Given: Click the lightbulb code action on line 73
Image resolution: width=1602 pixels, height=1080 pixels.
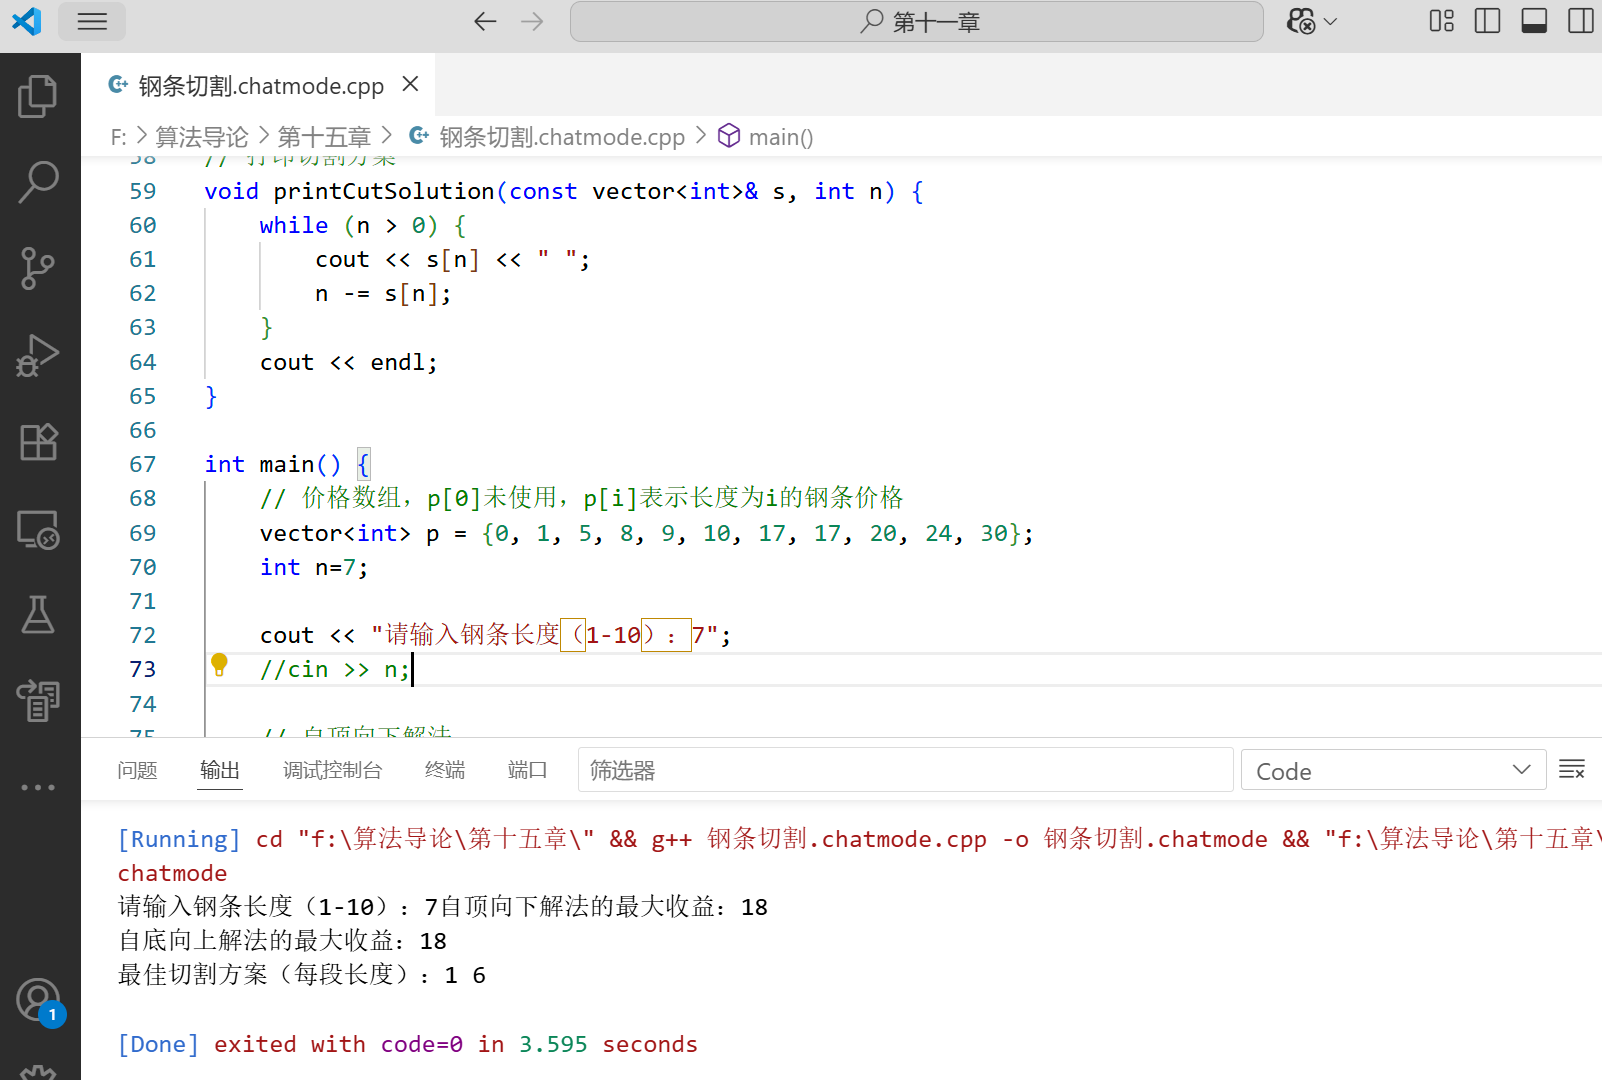Looking at the screenshot, I should [x=220, y=666].
